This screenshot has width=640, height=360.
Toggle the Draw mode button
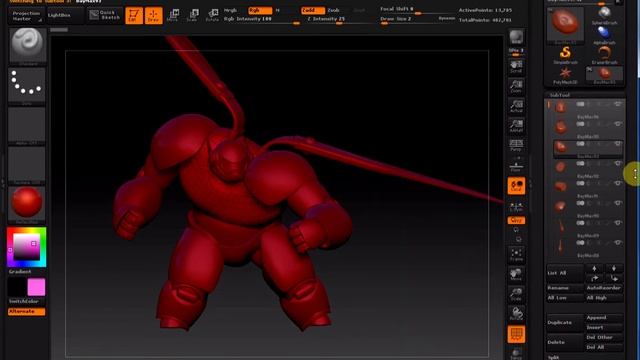pos(153,16)
